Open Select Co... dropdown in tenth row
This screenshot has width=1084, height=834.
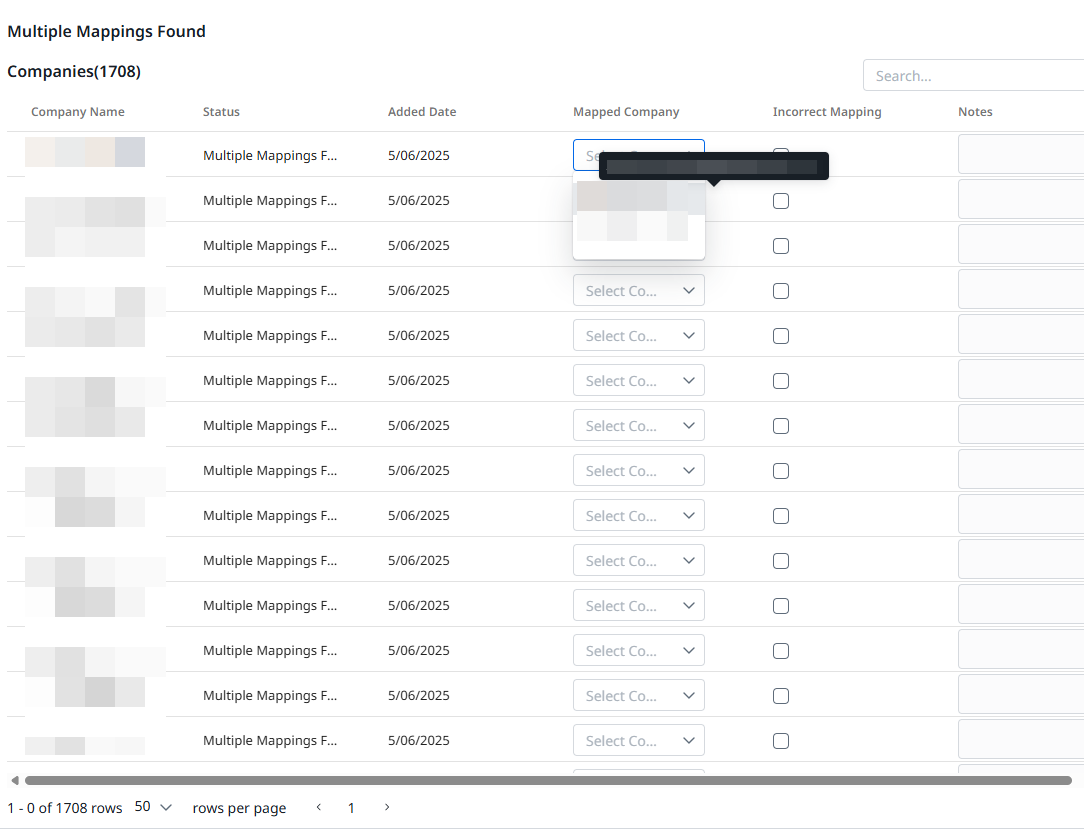[x=639, y=560]
